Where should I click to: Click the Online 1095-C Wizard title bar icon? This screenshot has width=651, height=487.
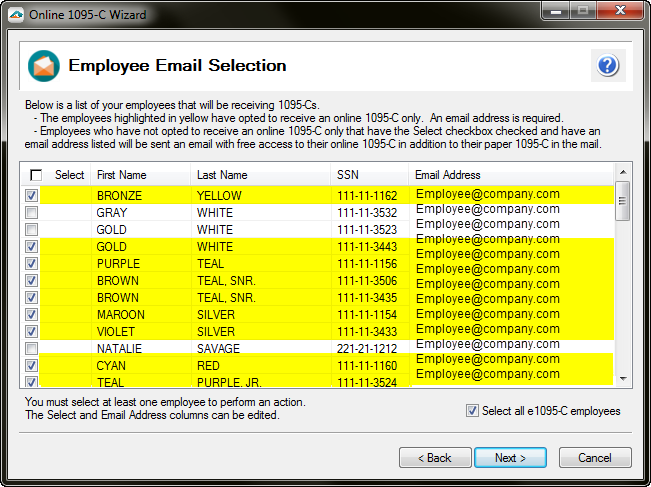coord(14,12)
